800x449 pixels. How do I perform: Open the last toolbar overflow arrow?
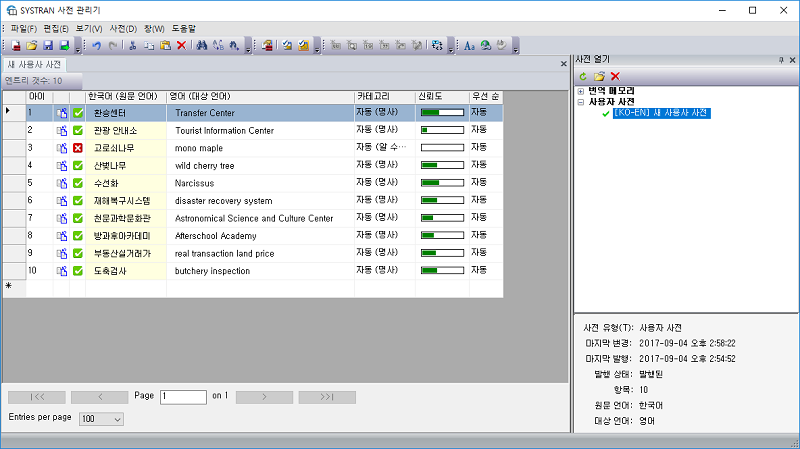click(x=516, y=46)
